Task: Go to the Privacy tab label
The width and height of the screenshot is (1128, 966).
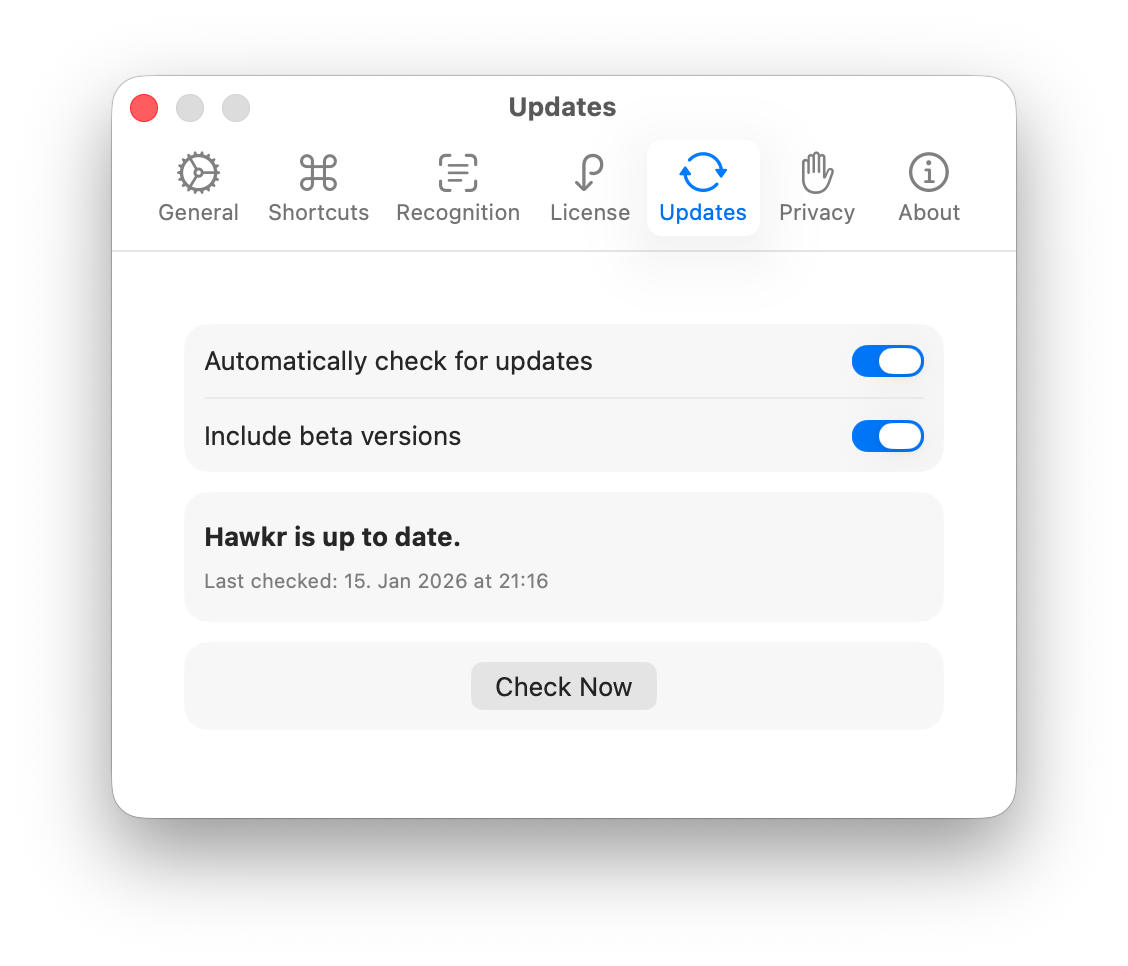Action: [817, 213]
